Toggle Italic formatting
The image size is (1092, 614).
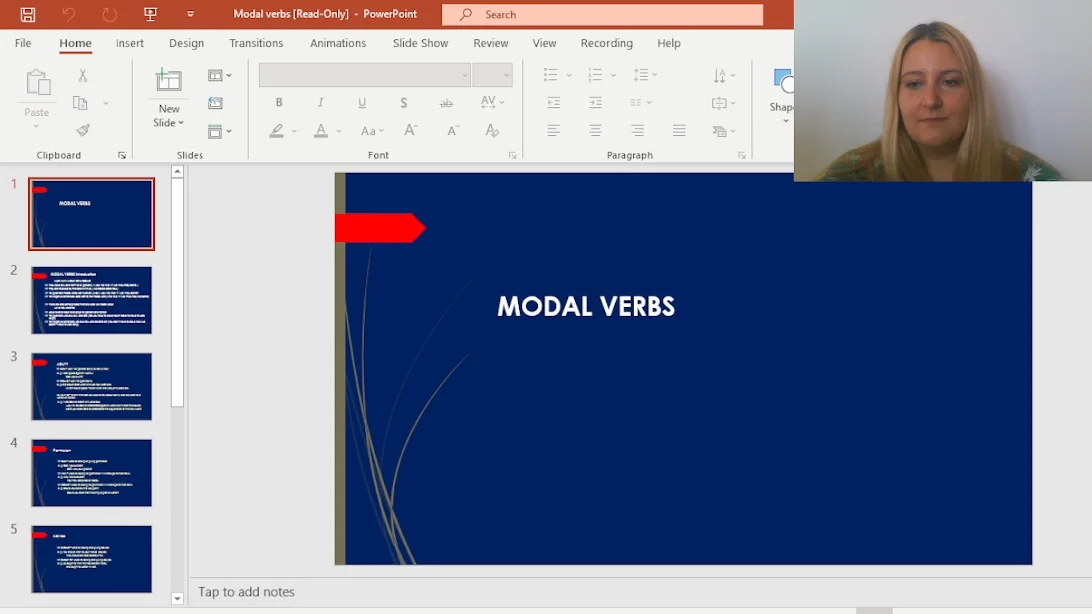(320, 102)
